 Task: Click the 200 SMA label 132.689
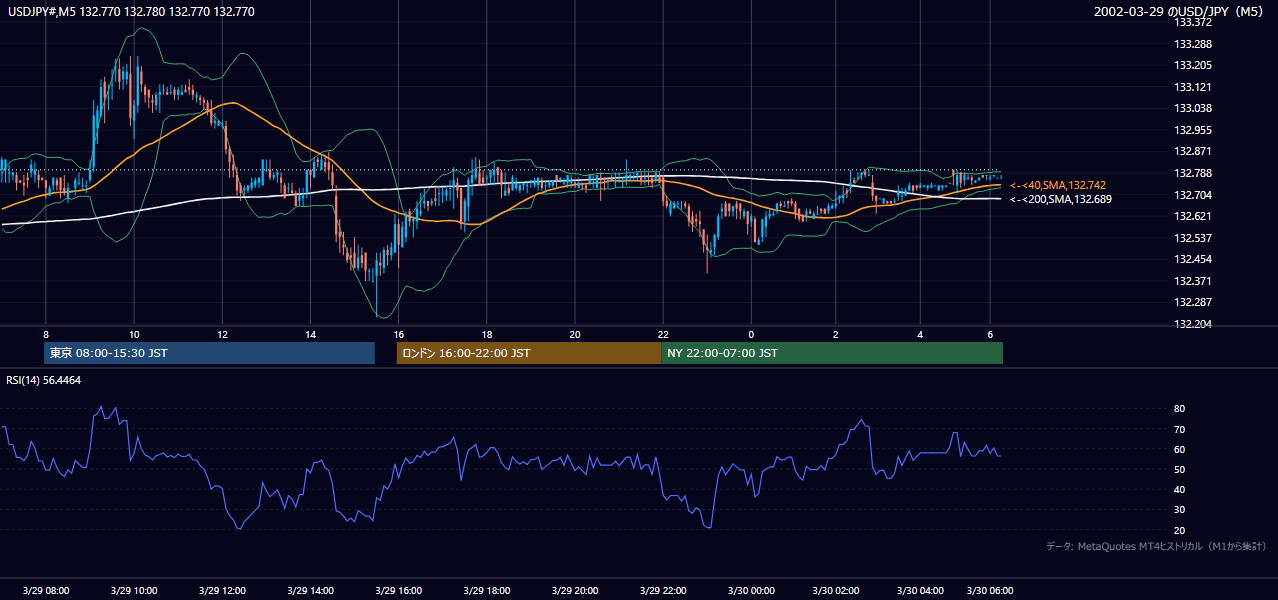pos(1060,199)
